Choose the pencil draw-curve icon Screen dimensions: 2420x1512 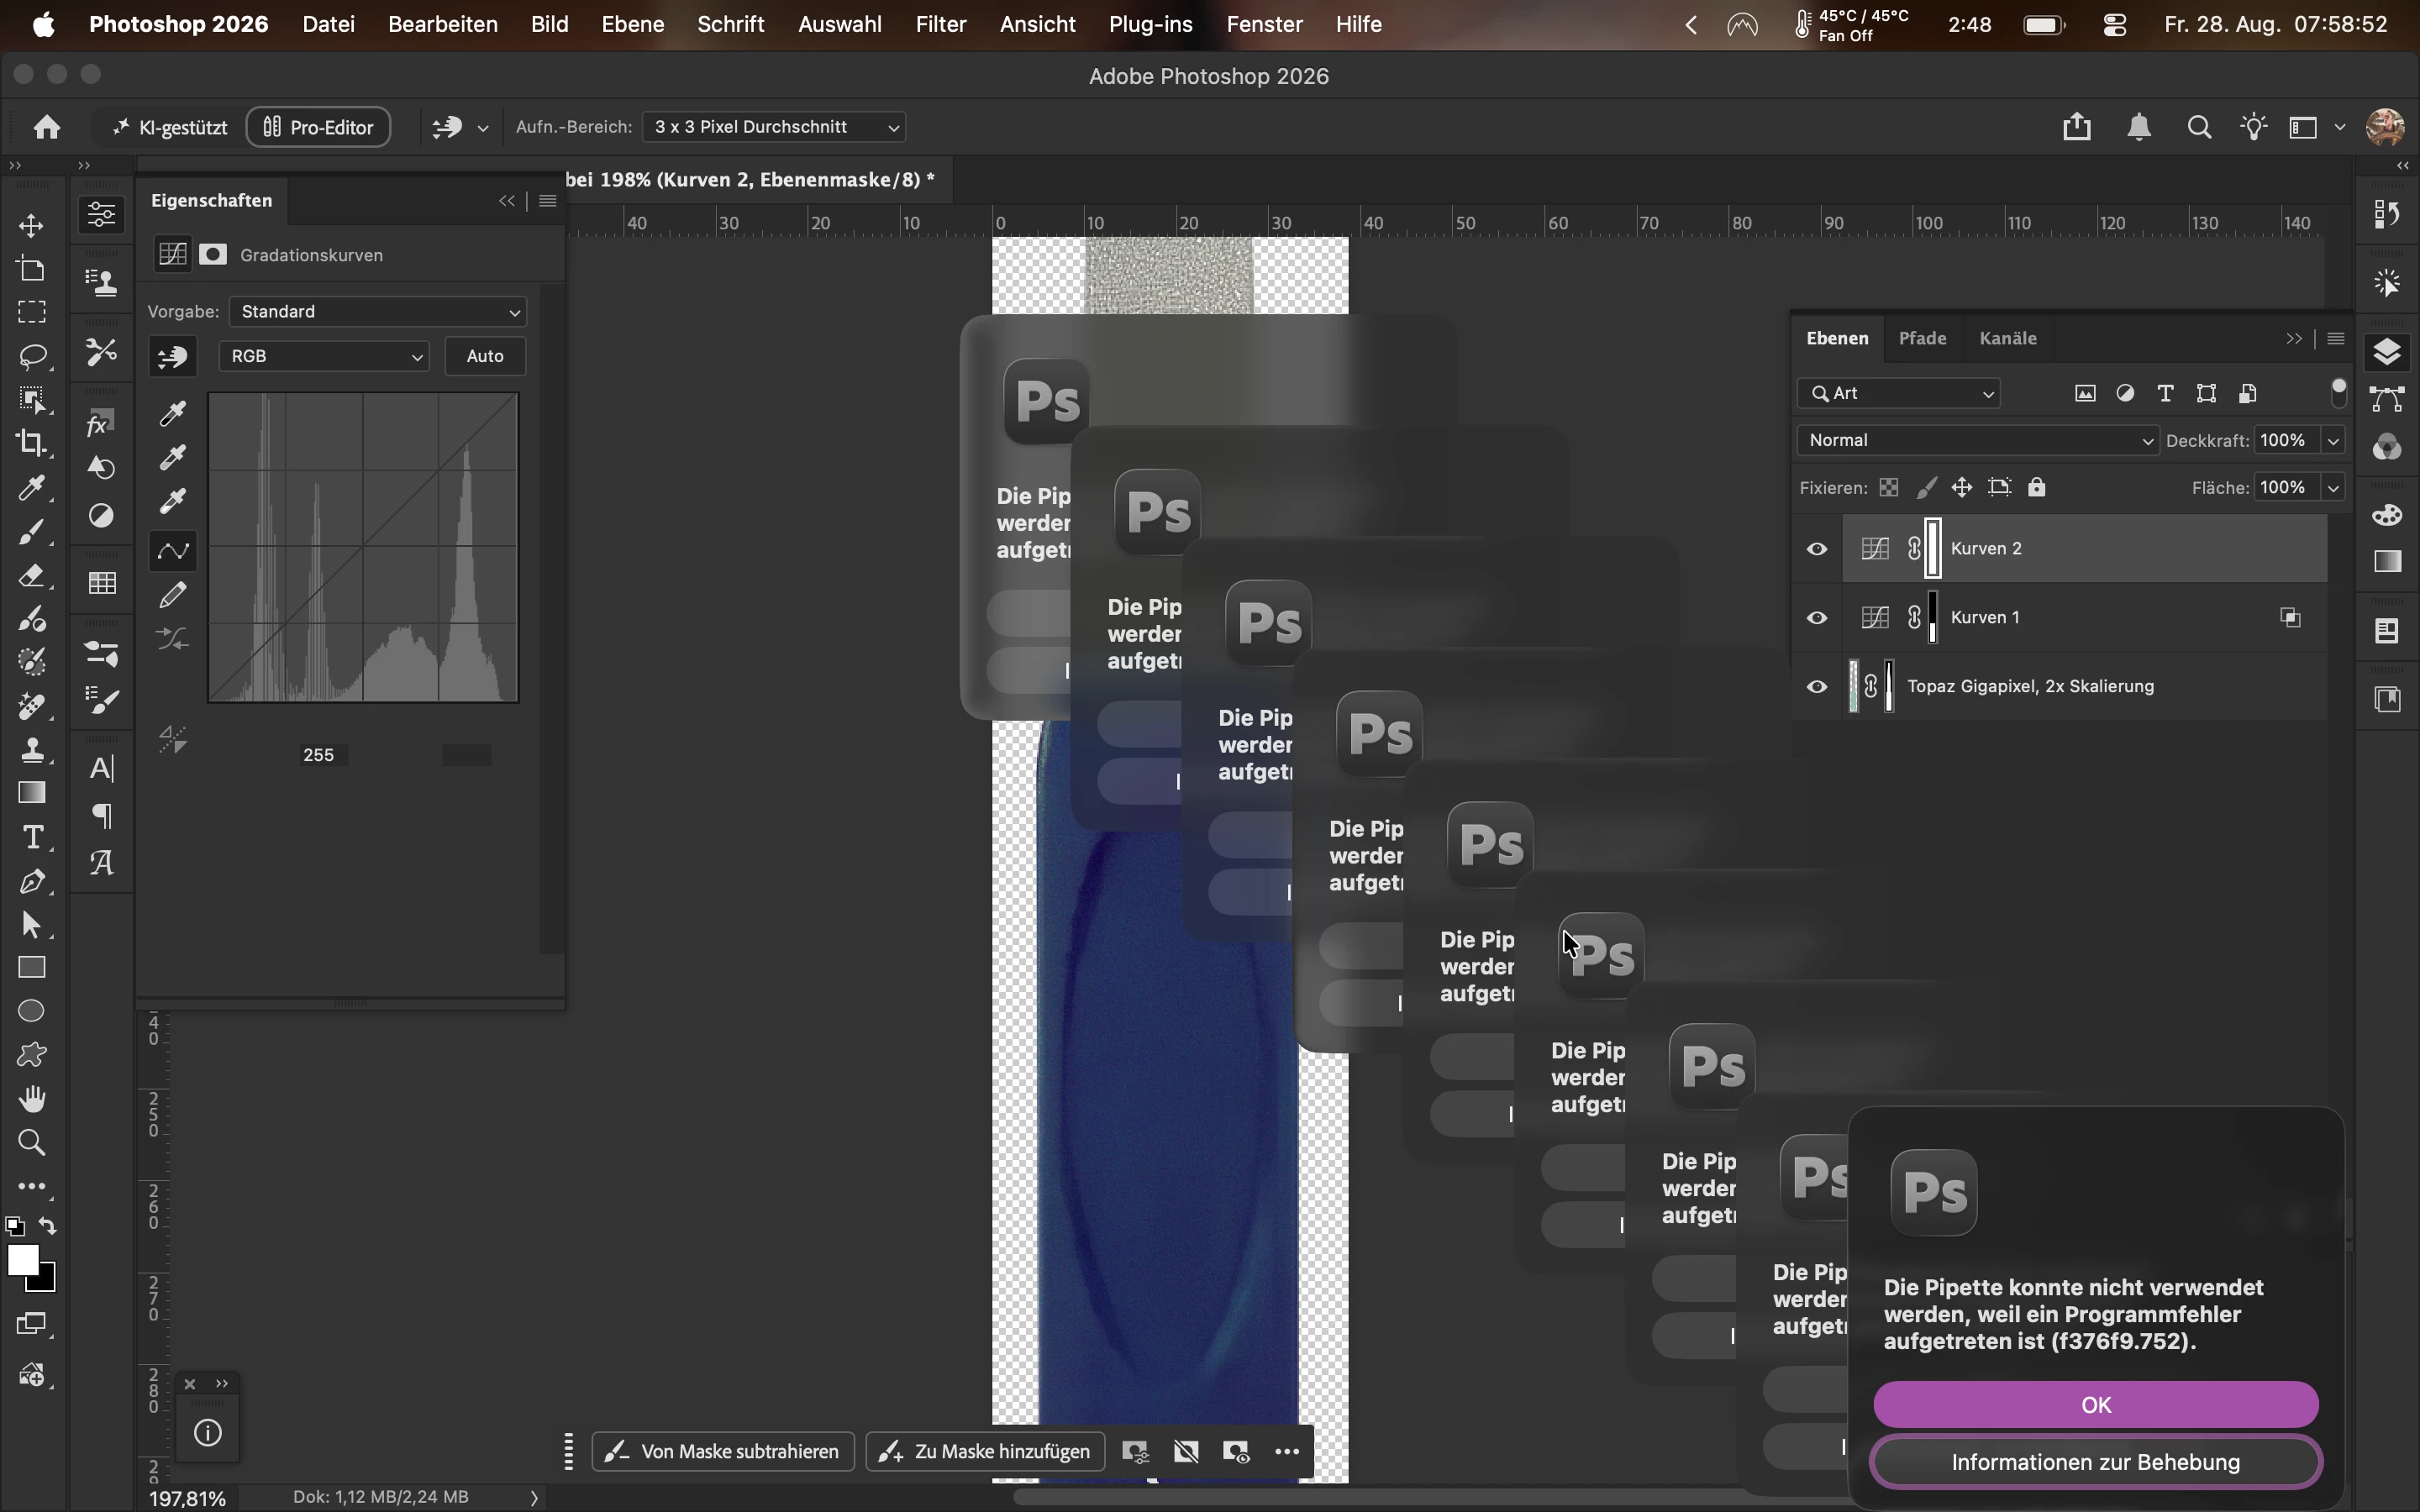[173, 595]
